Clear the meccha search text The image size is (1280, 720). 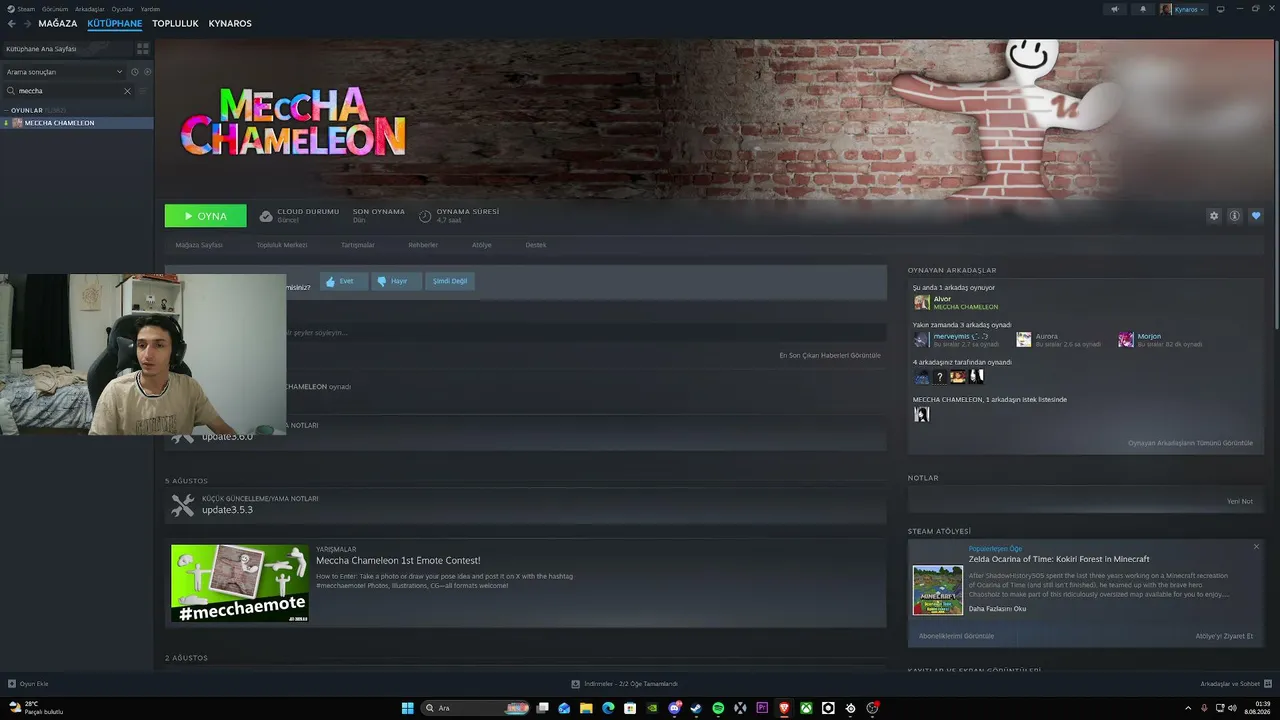(127, 91)
